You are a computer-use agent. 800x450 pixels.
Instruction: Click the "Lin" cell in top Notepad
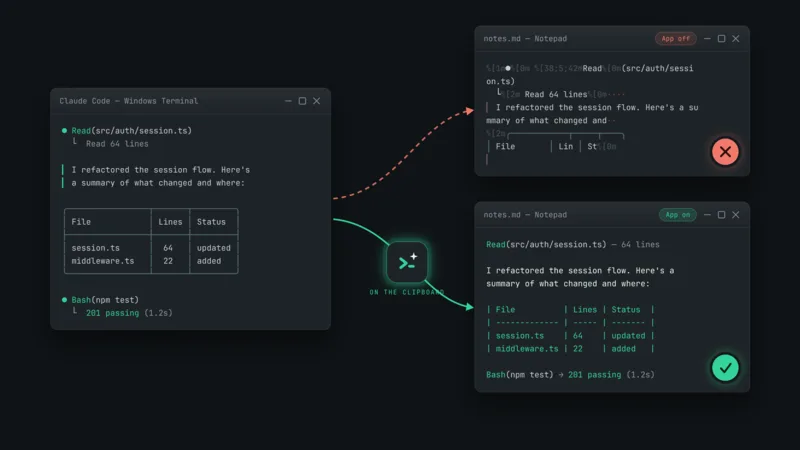[x=565, y=146]
